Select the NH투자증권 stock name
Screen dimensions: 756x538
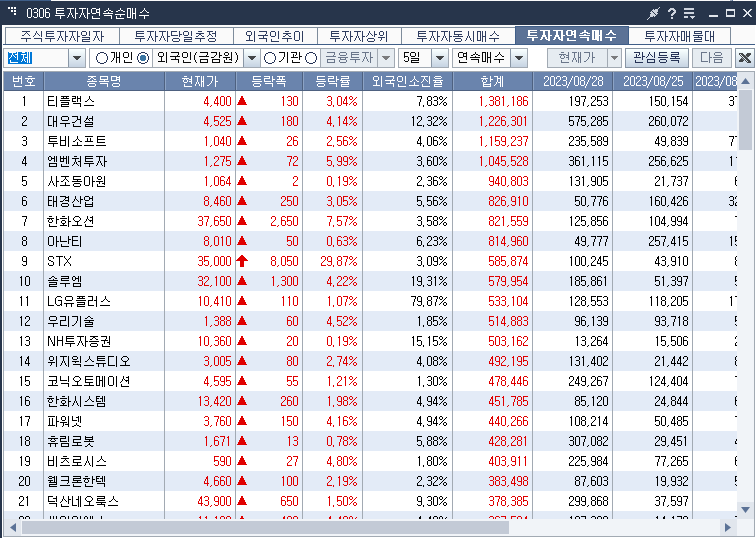coord(79,341)
